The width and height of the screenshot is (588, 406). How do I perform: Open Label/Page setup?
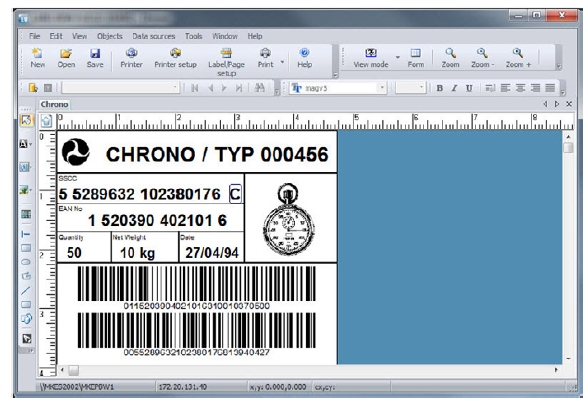pyautogui.click(x=226, y=62)
